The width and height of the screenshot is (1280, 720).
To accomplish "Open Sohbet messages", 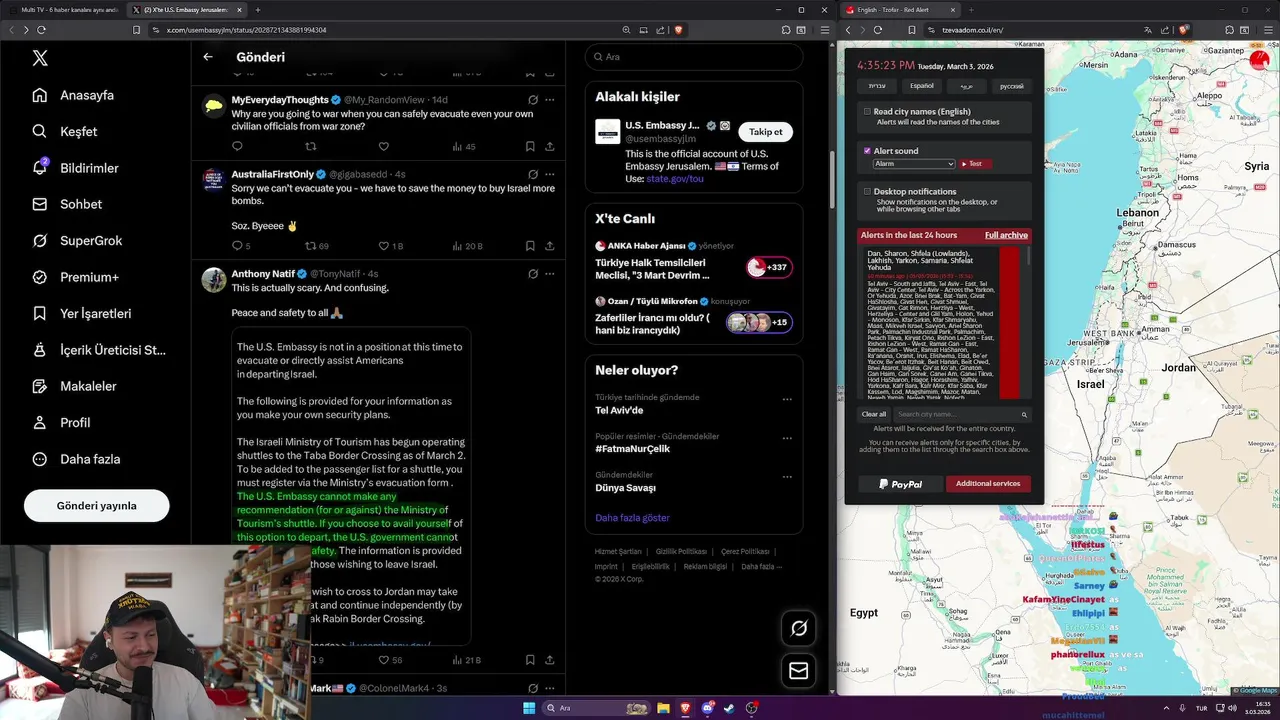I will tap(67, 204).
